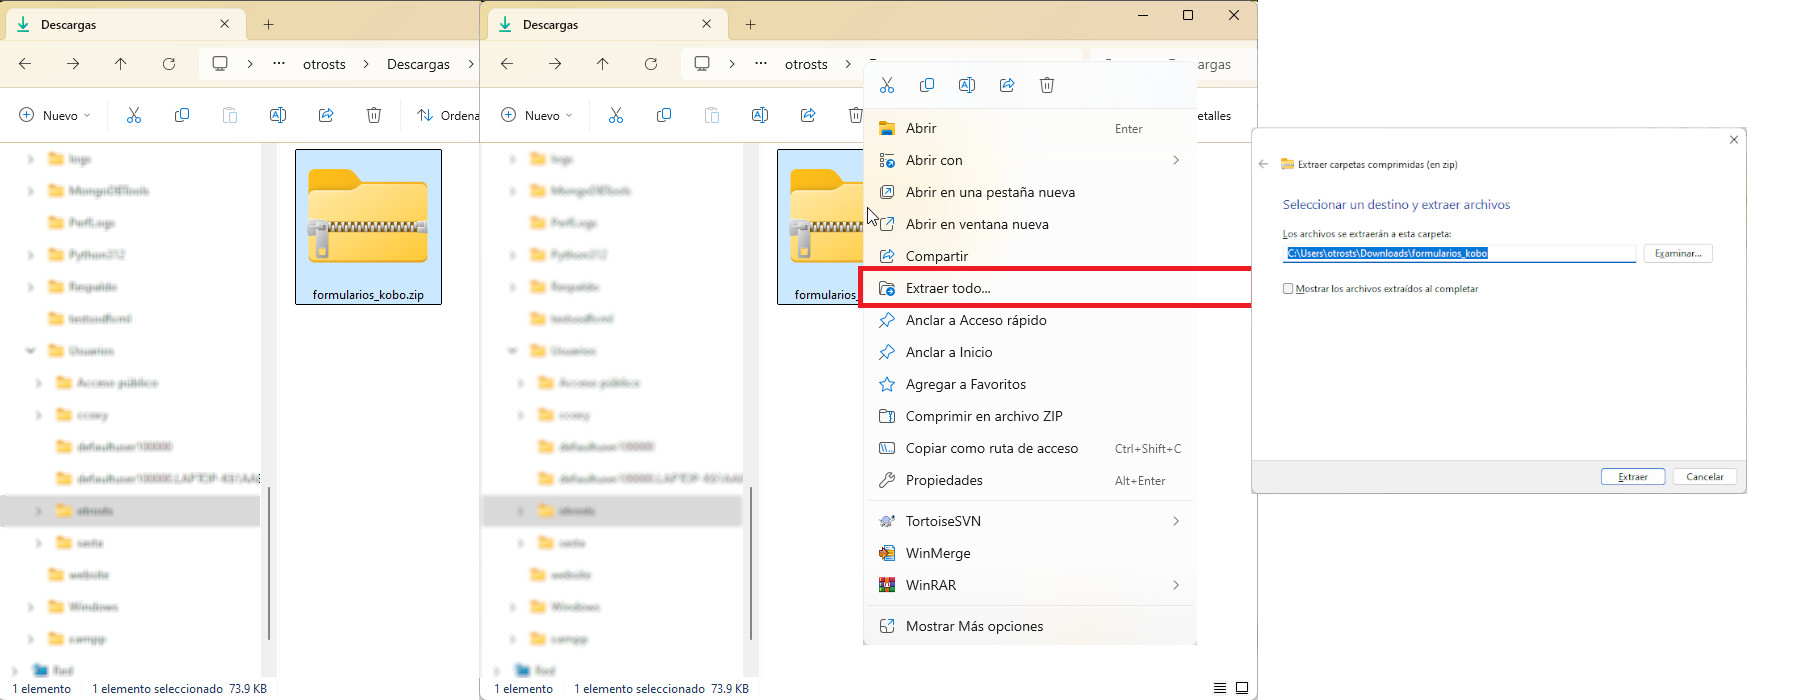Click Share icon in first window toolbar
This screenshot has height=700, width=1799.
click(326, 115)
